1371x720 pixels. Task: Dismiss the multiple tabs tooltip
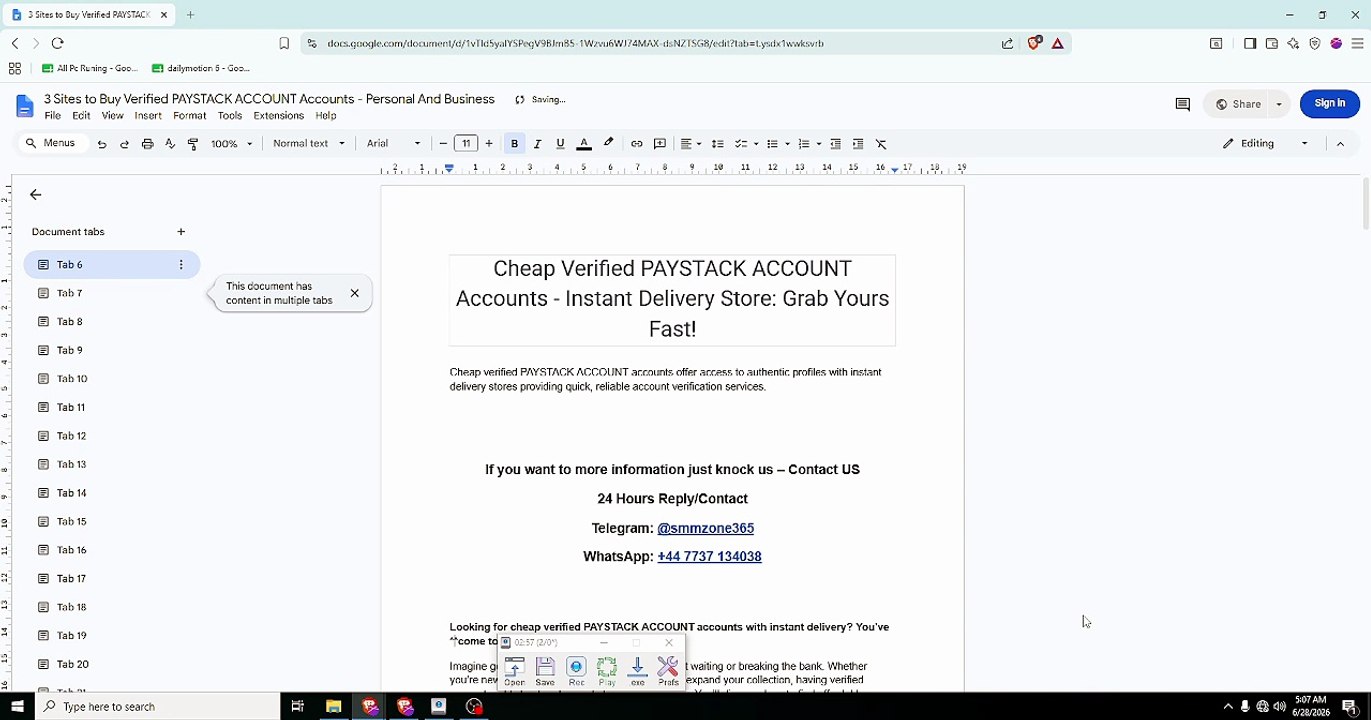tap(354, 293)
